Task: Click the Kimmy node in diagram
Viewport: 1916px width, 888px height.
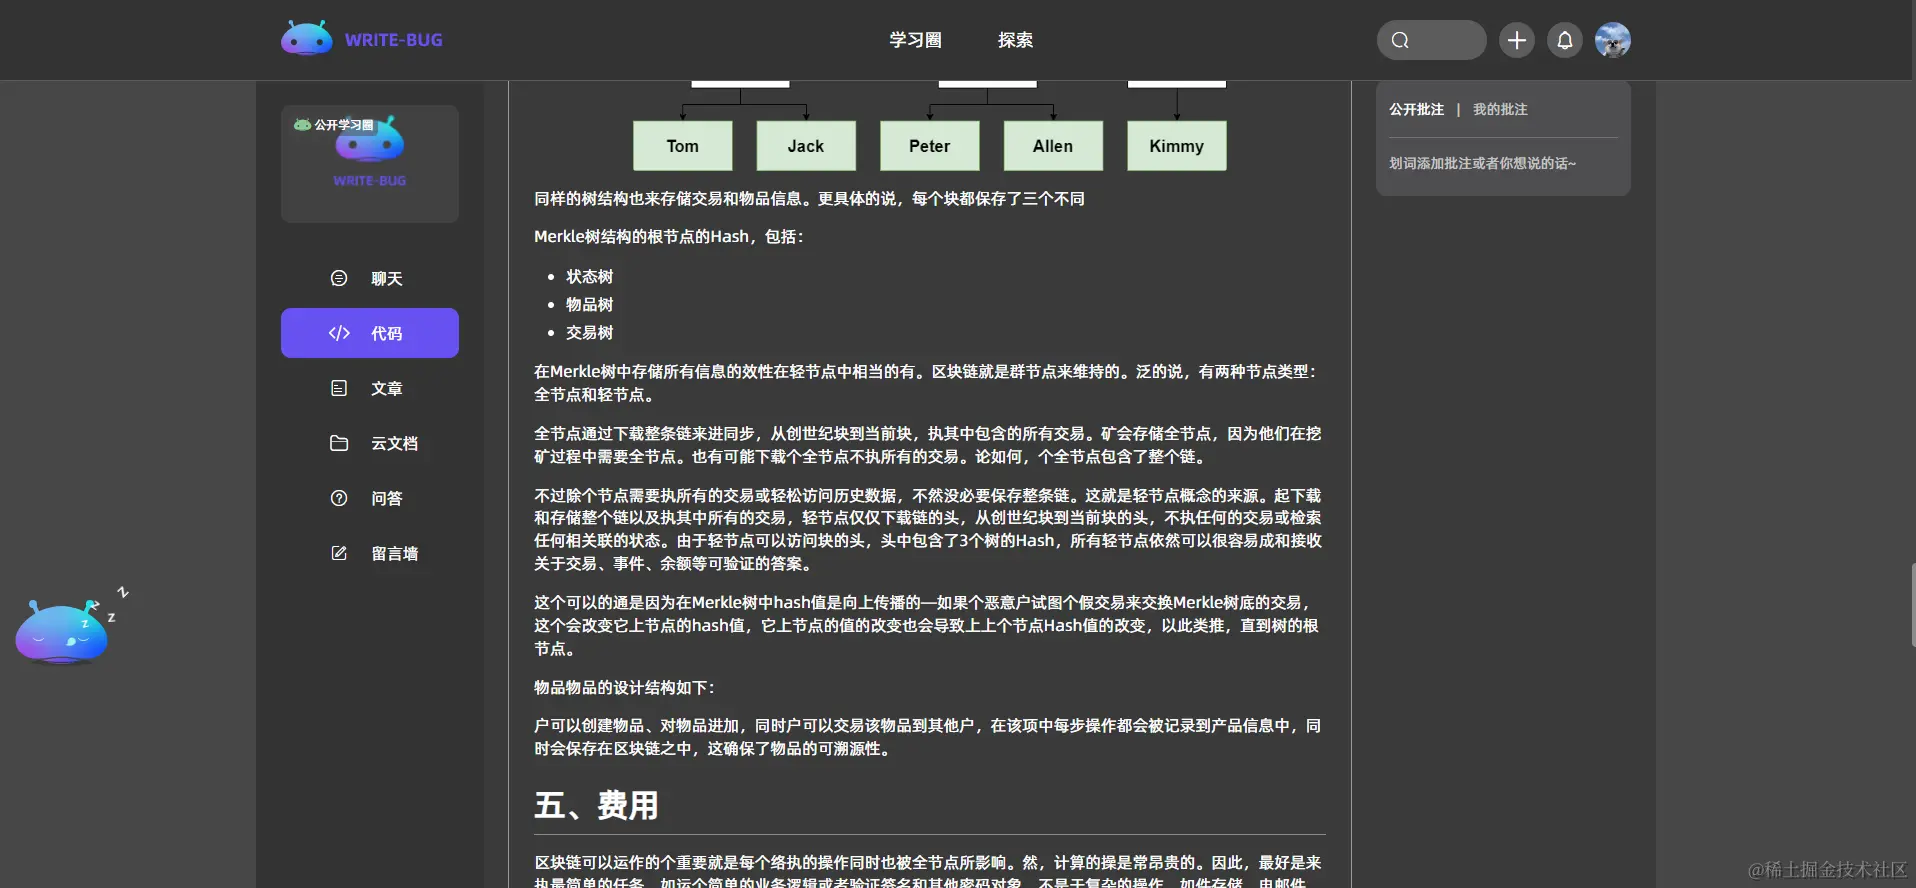Action: pyautogui.click(x=1177, y=146)
